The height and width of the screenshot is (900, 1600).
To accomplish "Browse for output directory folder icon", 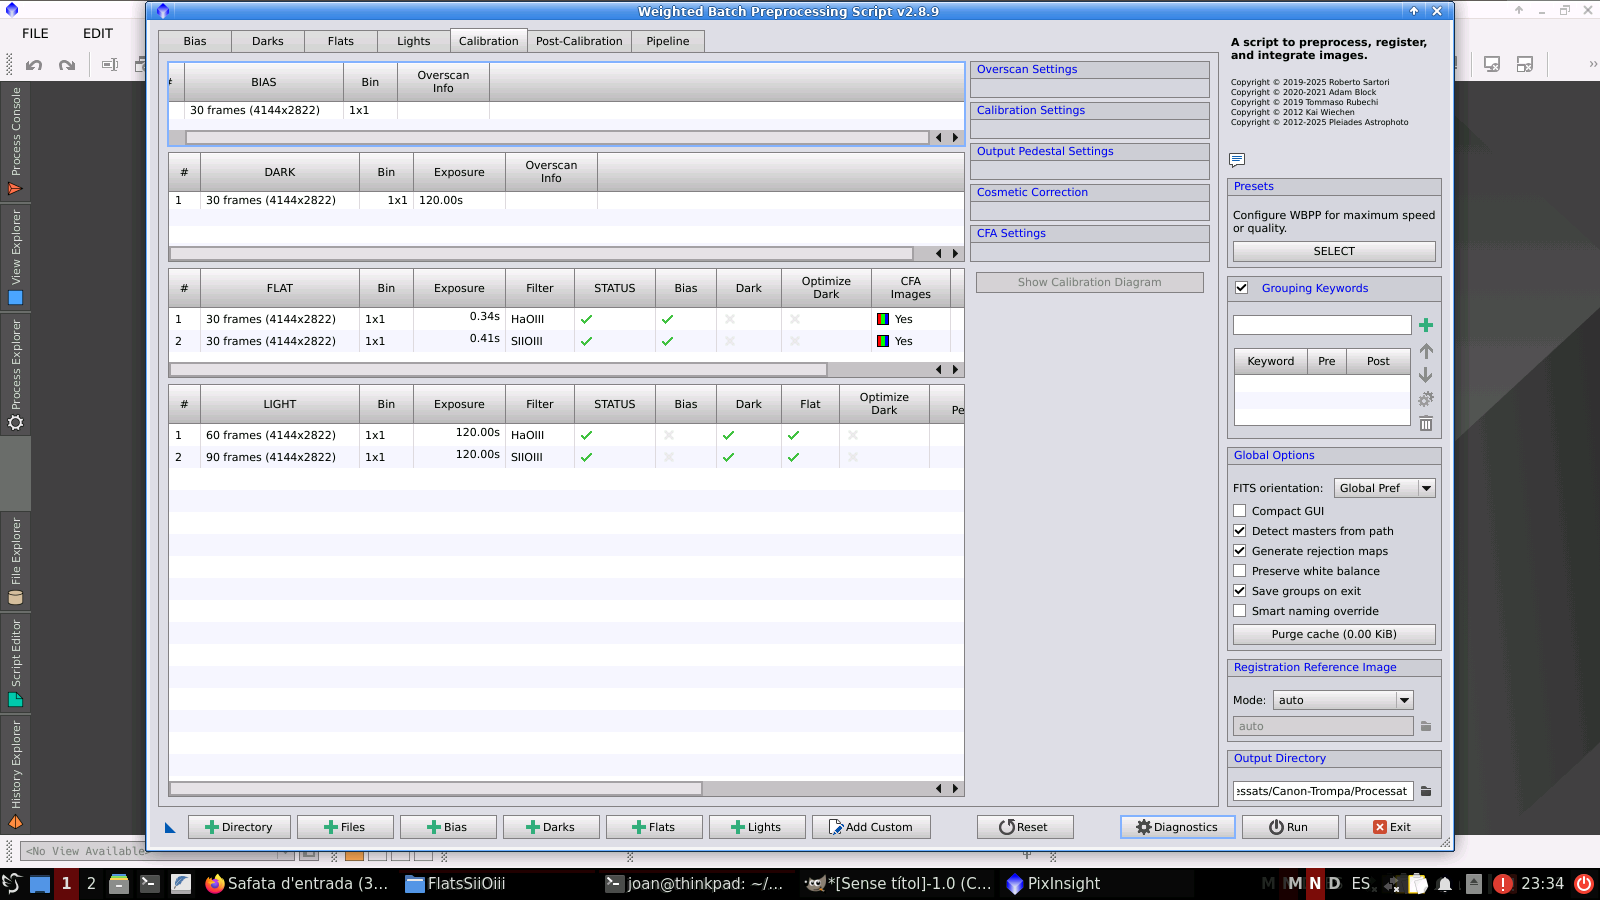I will pos(1426,791).
